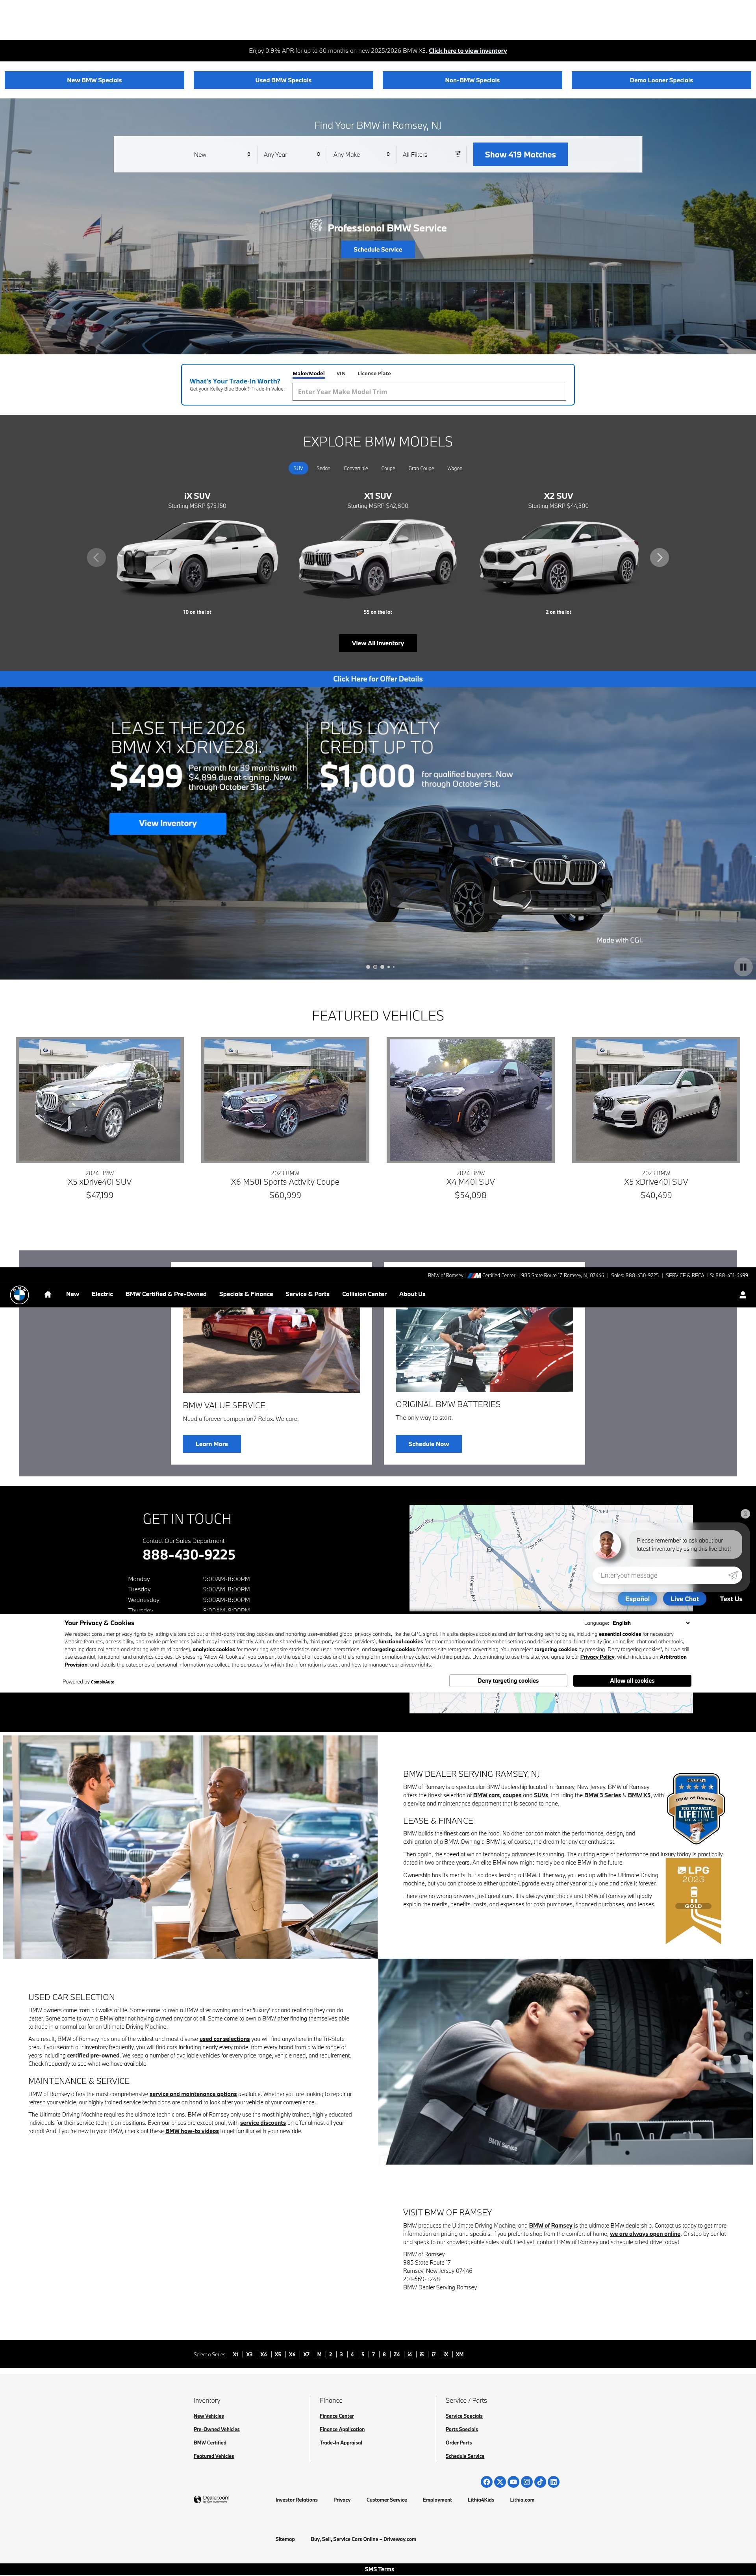This screenshot has height=2576, width=756.
Task: Open BMW Certified & Pre-Owned menu
Action: pos(166,1294)
